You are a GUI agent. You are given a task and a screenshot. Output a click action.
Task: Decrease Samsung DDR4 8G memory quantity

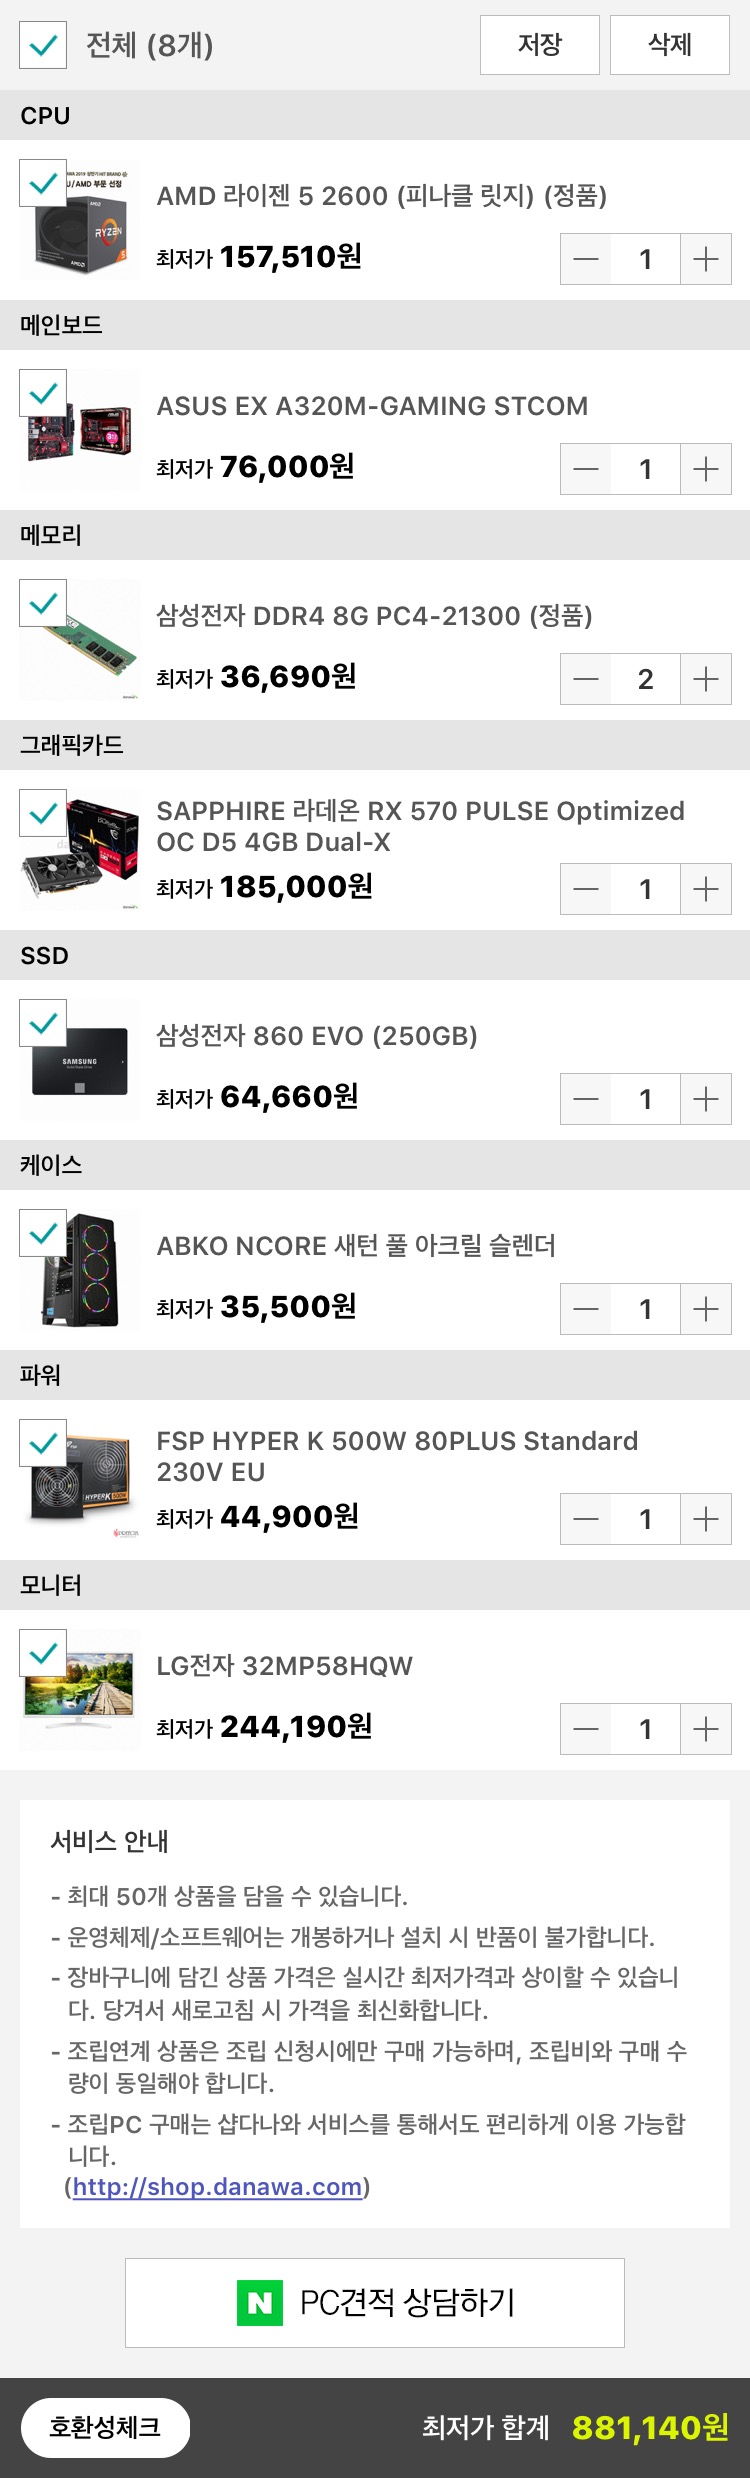pyautogui.click(x=586, y=679)
